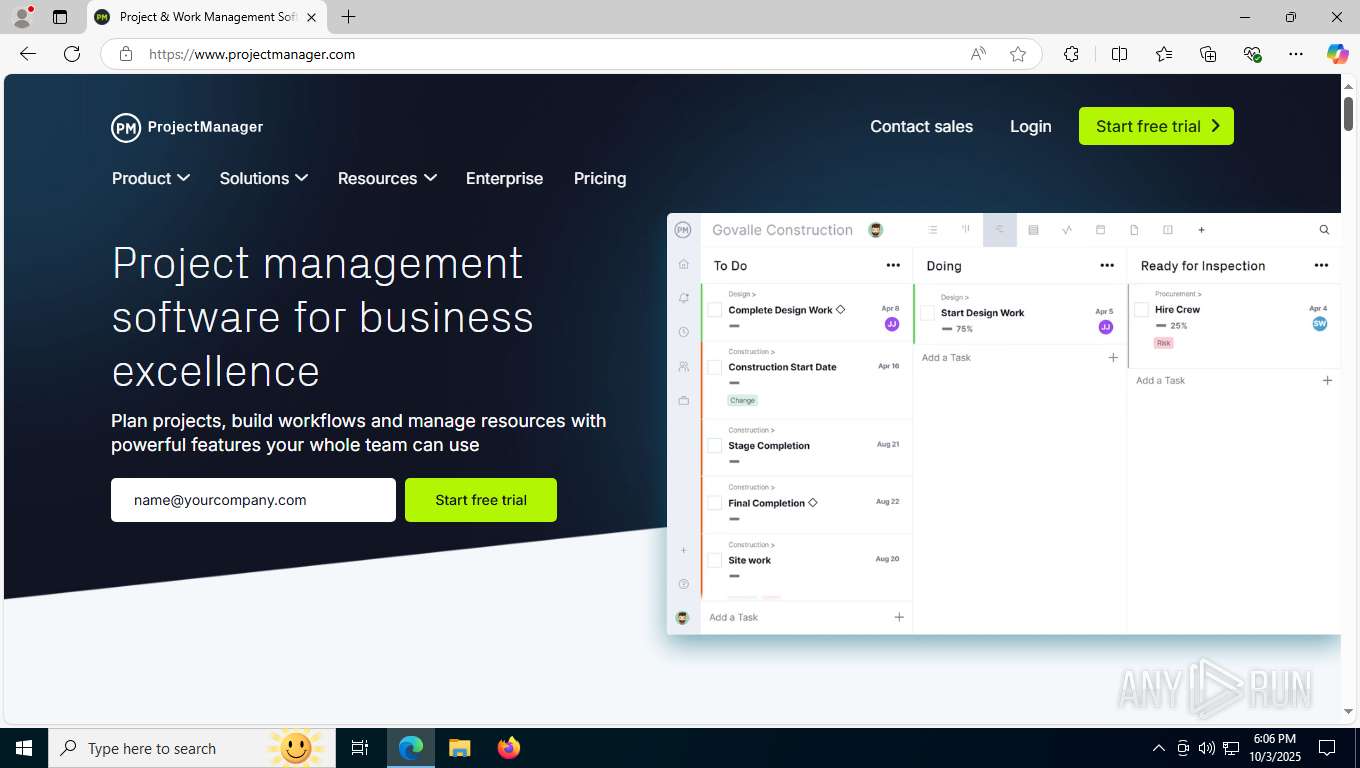Click Contact sales in the header

tap(921, 126)
